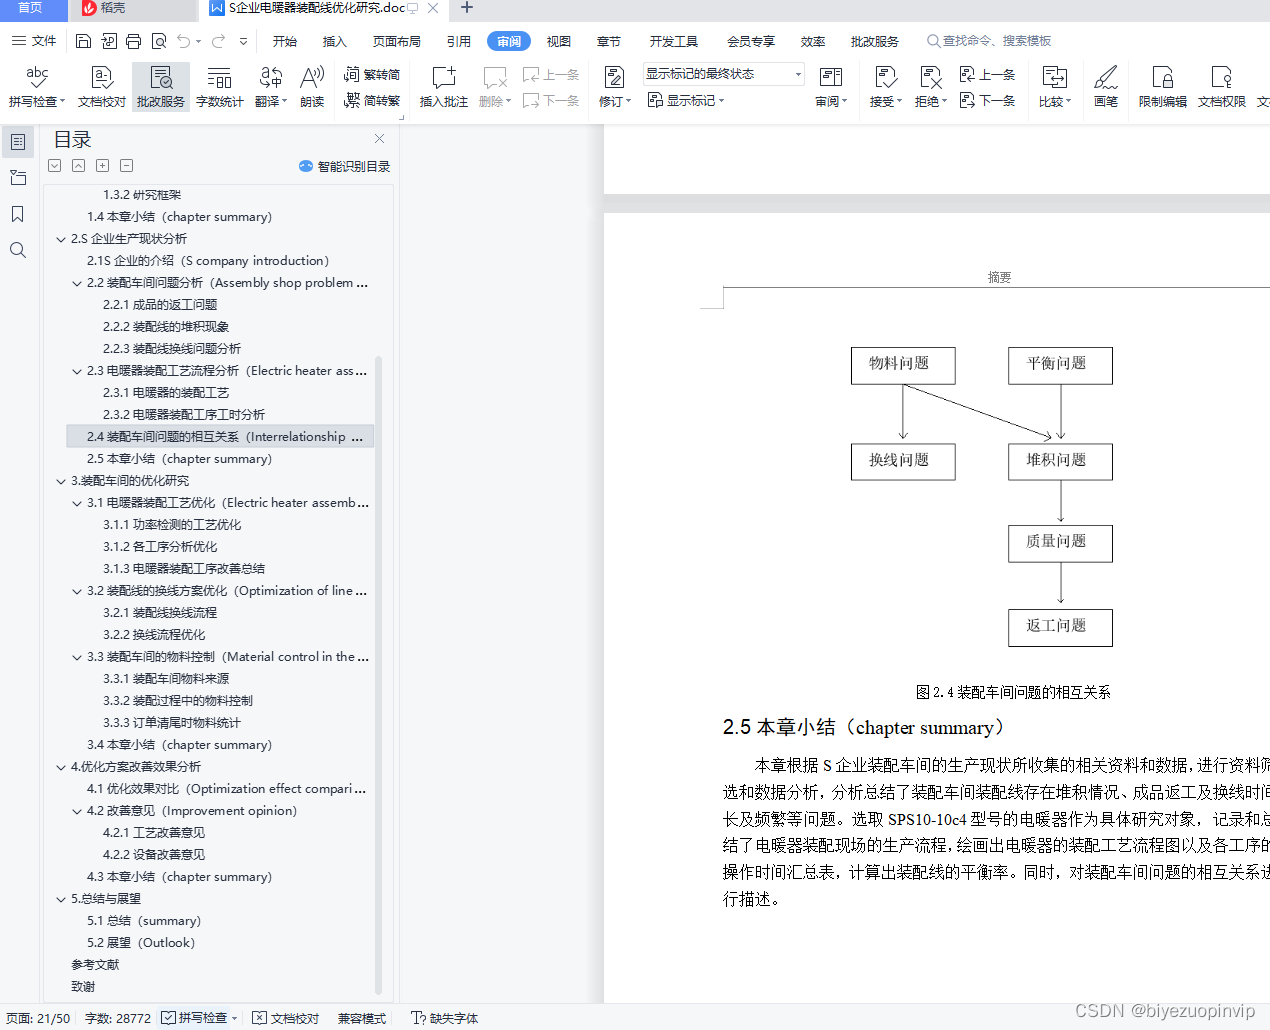Switch to the 插入 ribbon tab
This screenshot has height=1030, width=1270.
[334, 41]
